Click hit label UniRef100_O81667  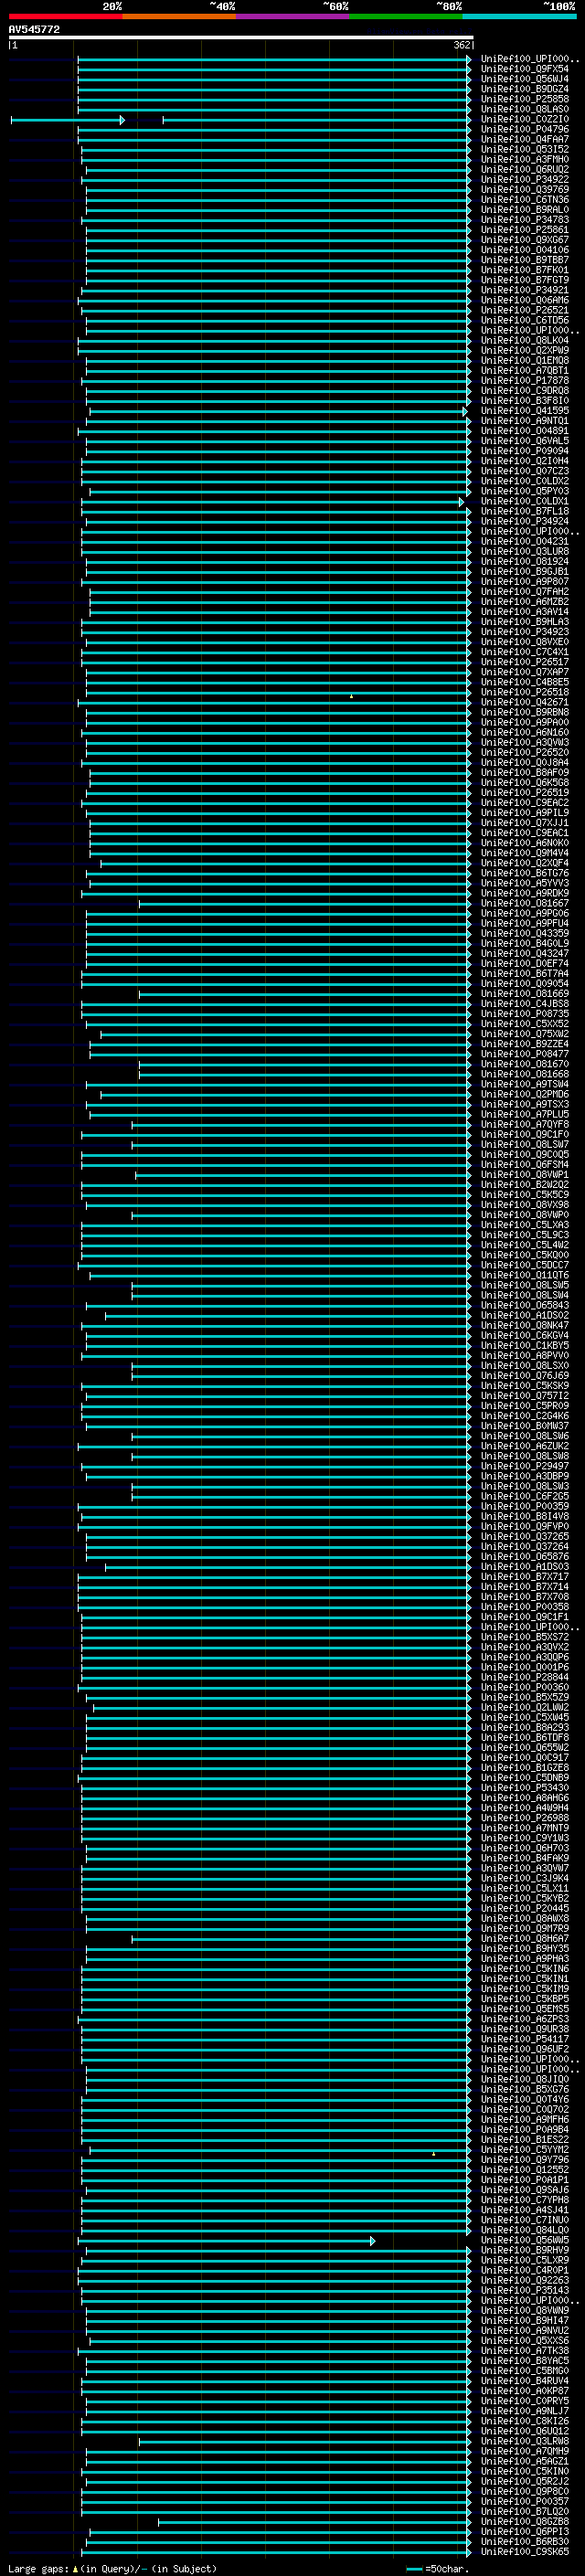[x=525, y=903]
